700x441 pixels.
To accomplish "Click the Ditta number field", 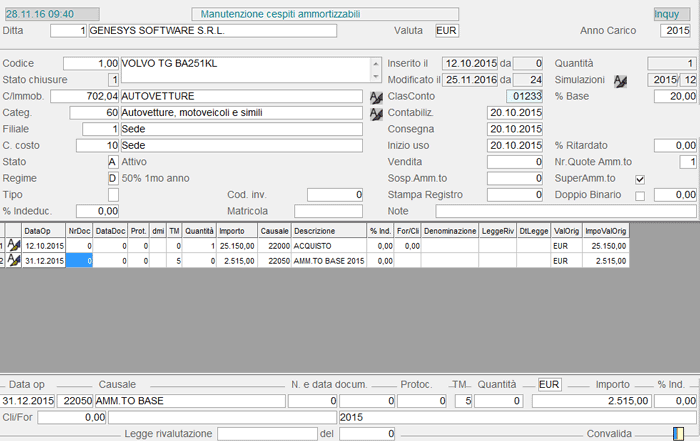I will pos(68,31).
